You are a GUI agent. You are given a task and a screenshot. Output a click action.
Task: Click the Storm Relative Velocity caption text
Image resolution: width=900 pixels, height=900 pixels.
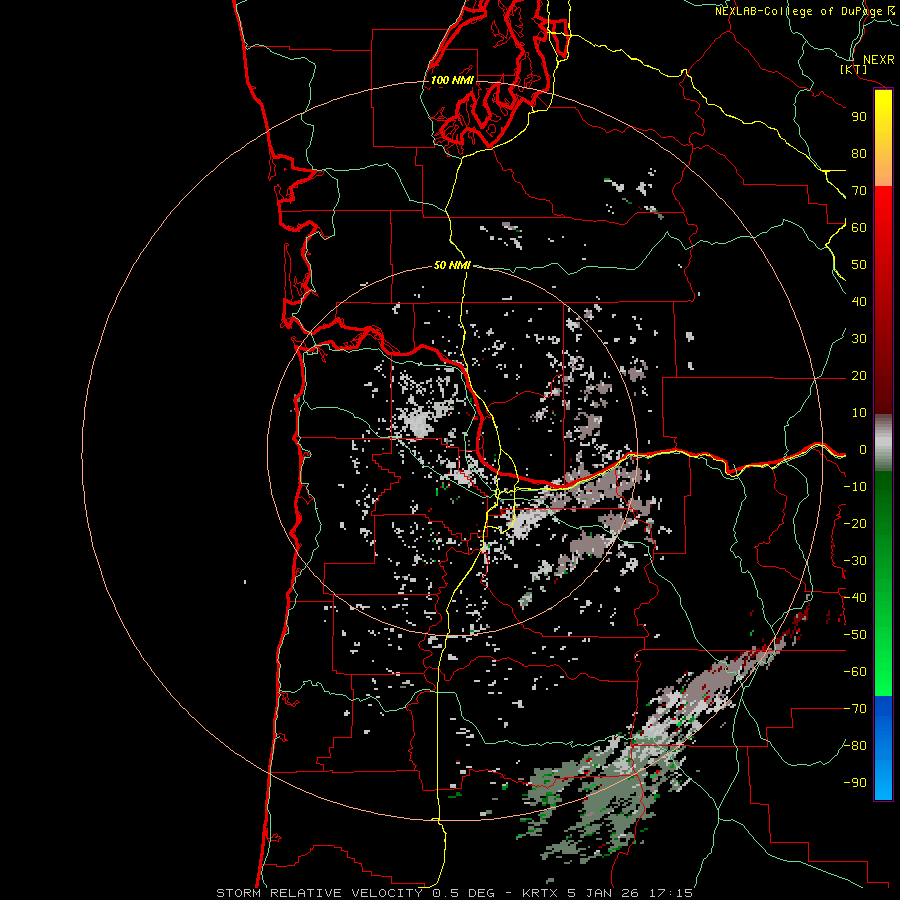[454, 893]
